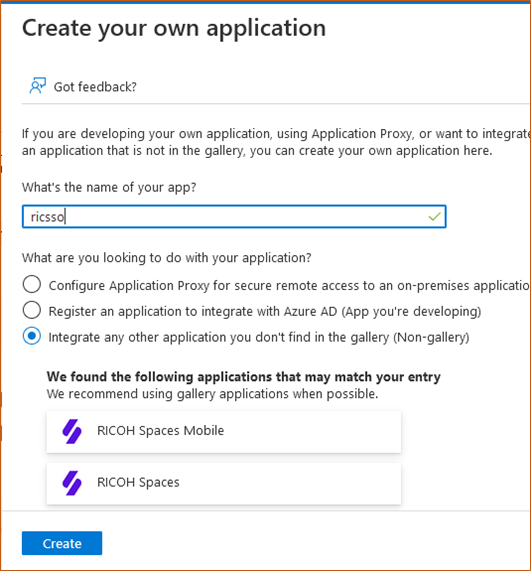Click the RICOH Spaces logo icon

click(72, 483)
